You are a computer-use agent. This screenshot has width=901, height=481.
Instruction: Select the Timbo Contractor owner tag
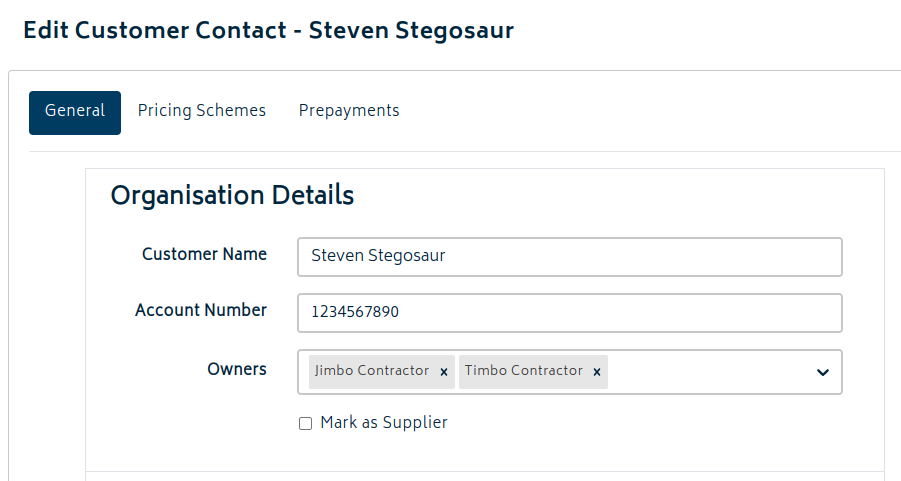click(523, 371)
